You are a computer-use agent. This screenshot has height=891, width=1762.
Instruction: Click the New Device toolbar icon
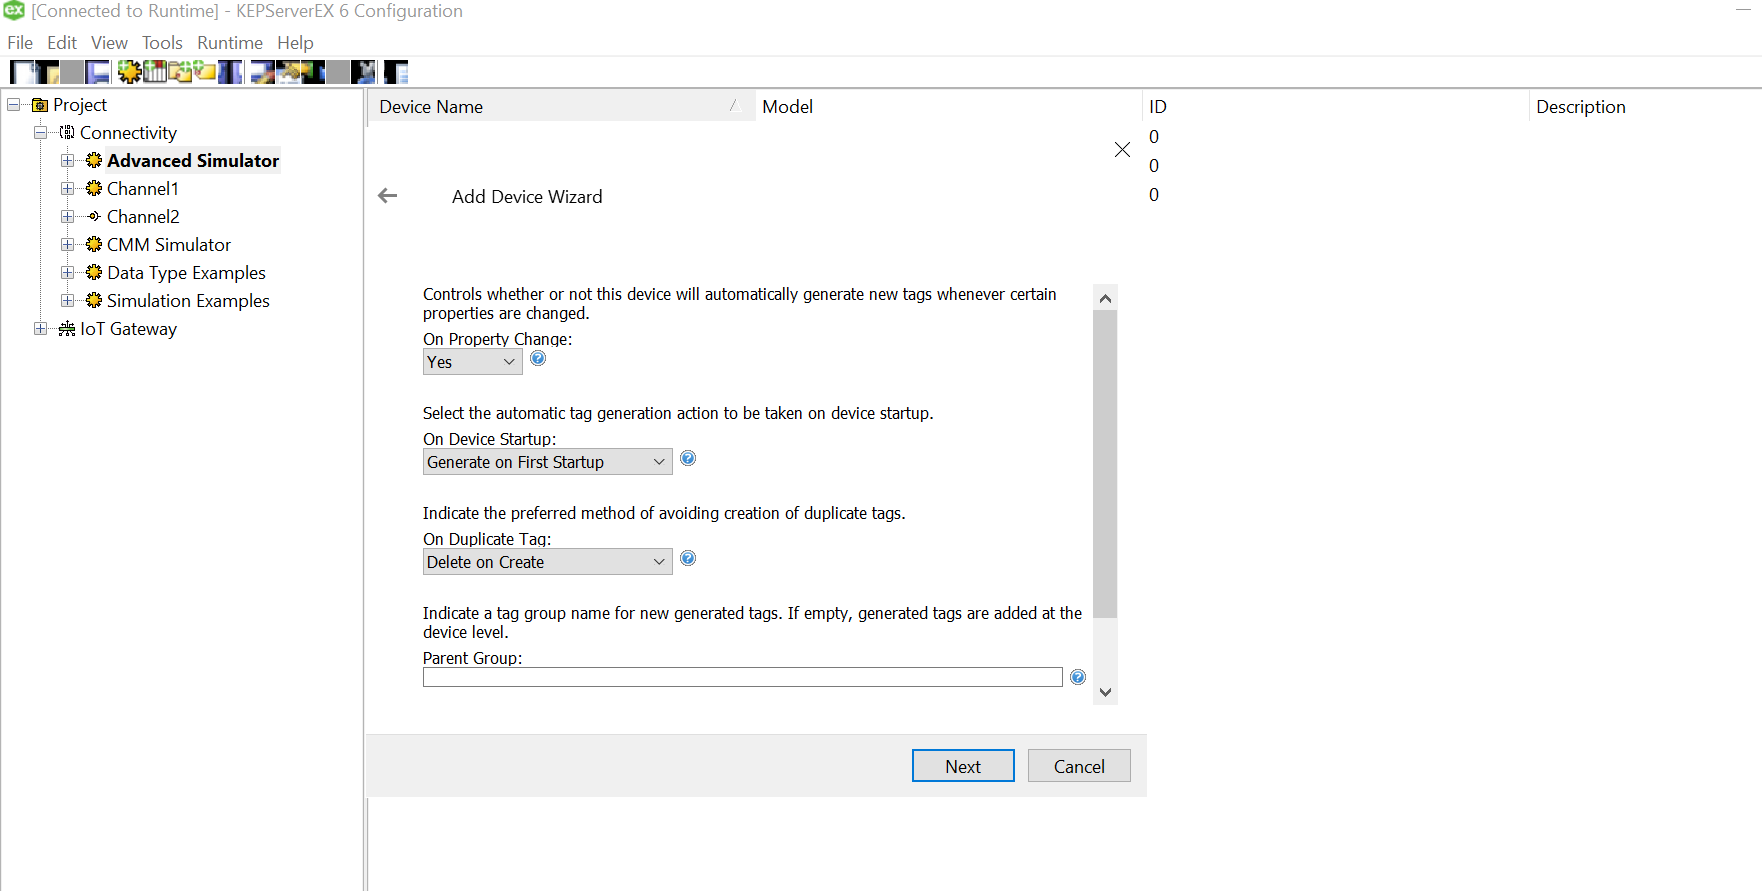155,72
